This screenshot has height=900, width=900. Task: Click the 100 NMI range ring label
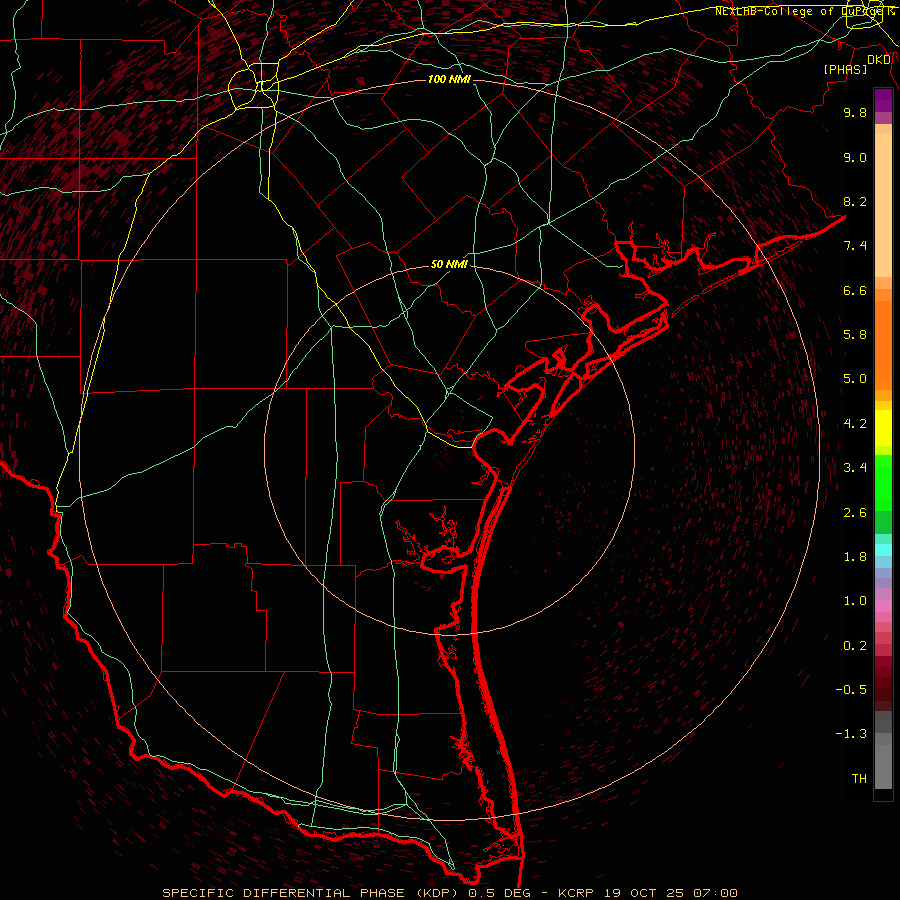pos(449,79)
